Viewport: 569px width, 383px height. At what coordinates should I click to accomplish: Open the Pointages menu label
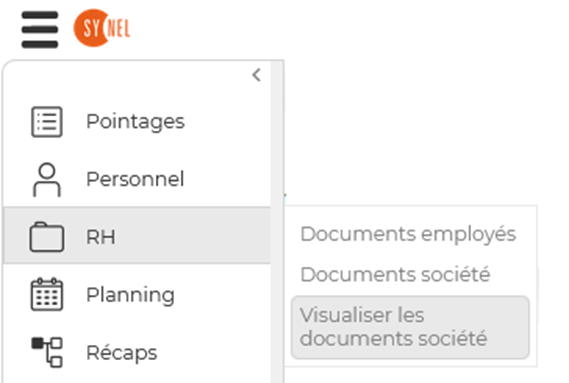point(135,122)
